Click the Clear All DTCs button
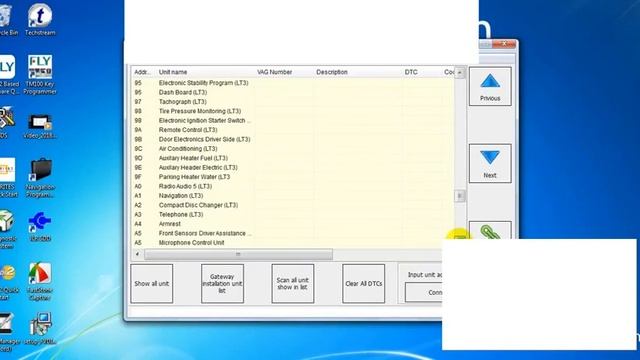Viewport: 640px width, 360px height. coord(363,284)
